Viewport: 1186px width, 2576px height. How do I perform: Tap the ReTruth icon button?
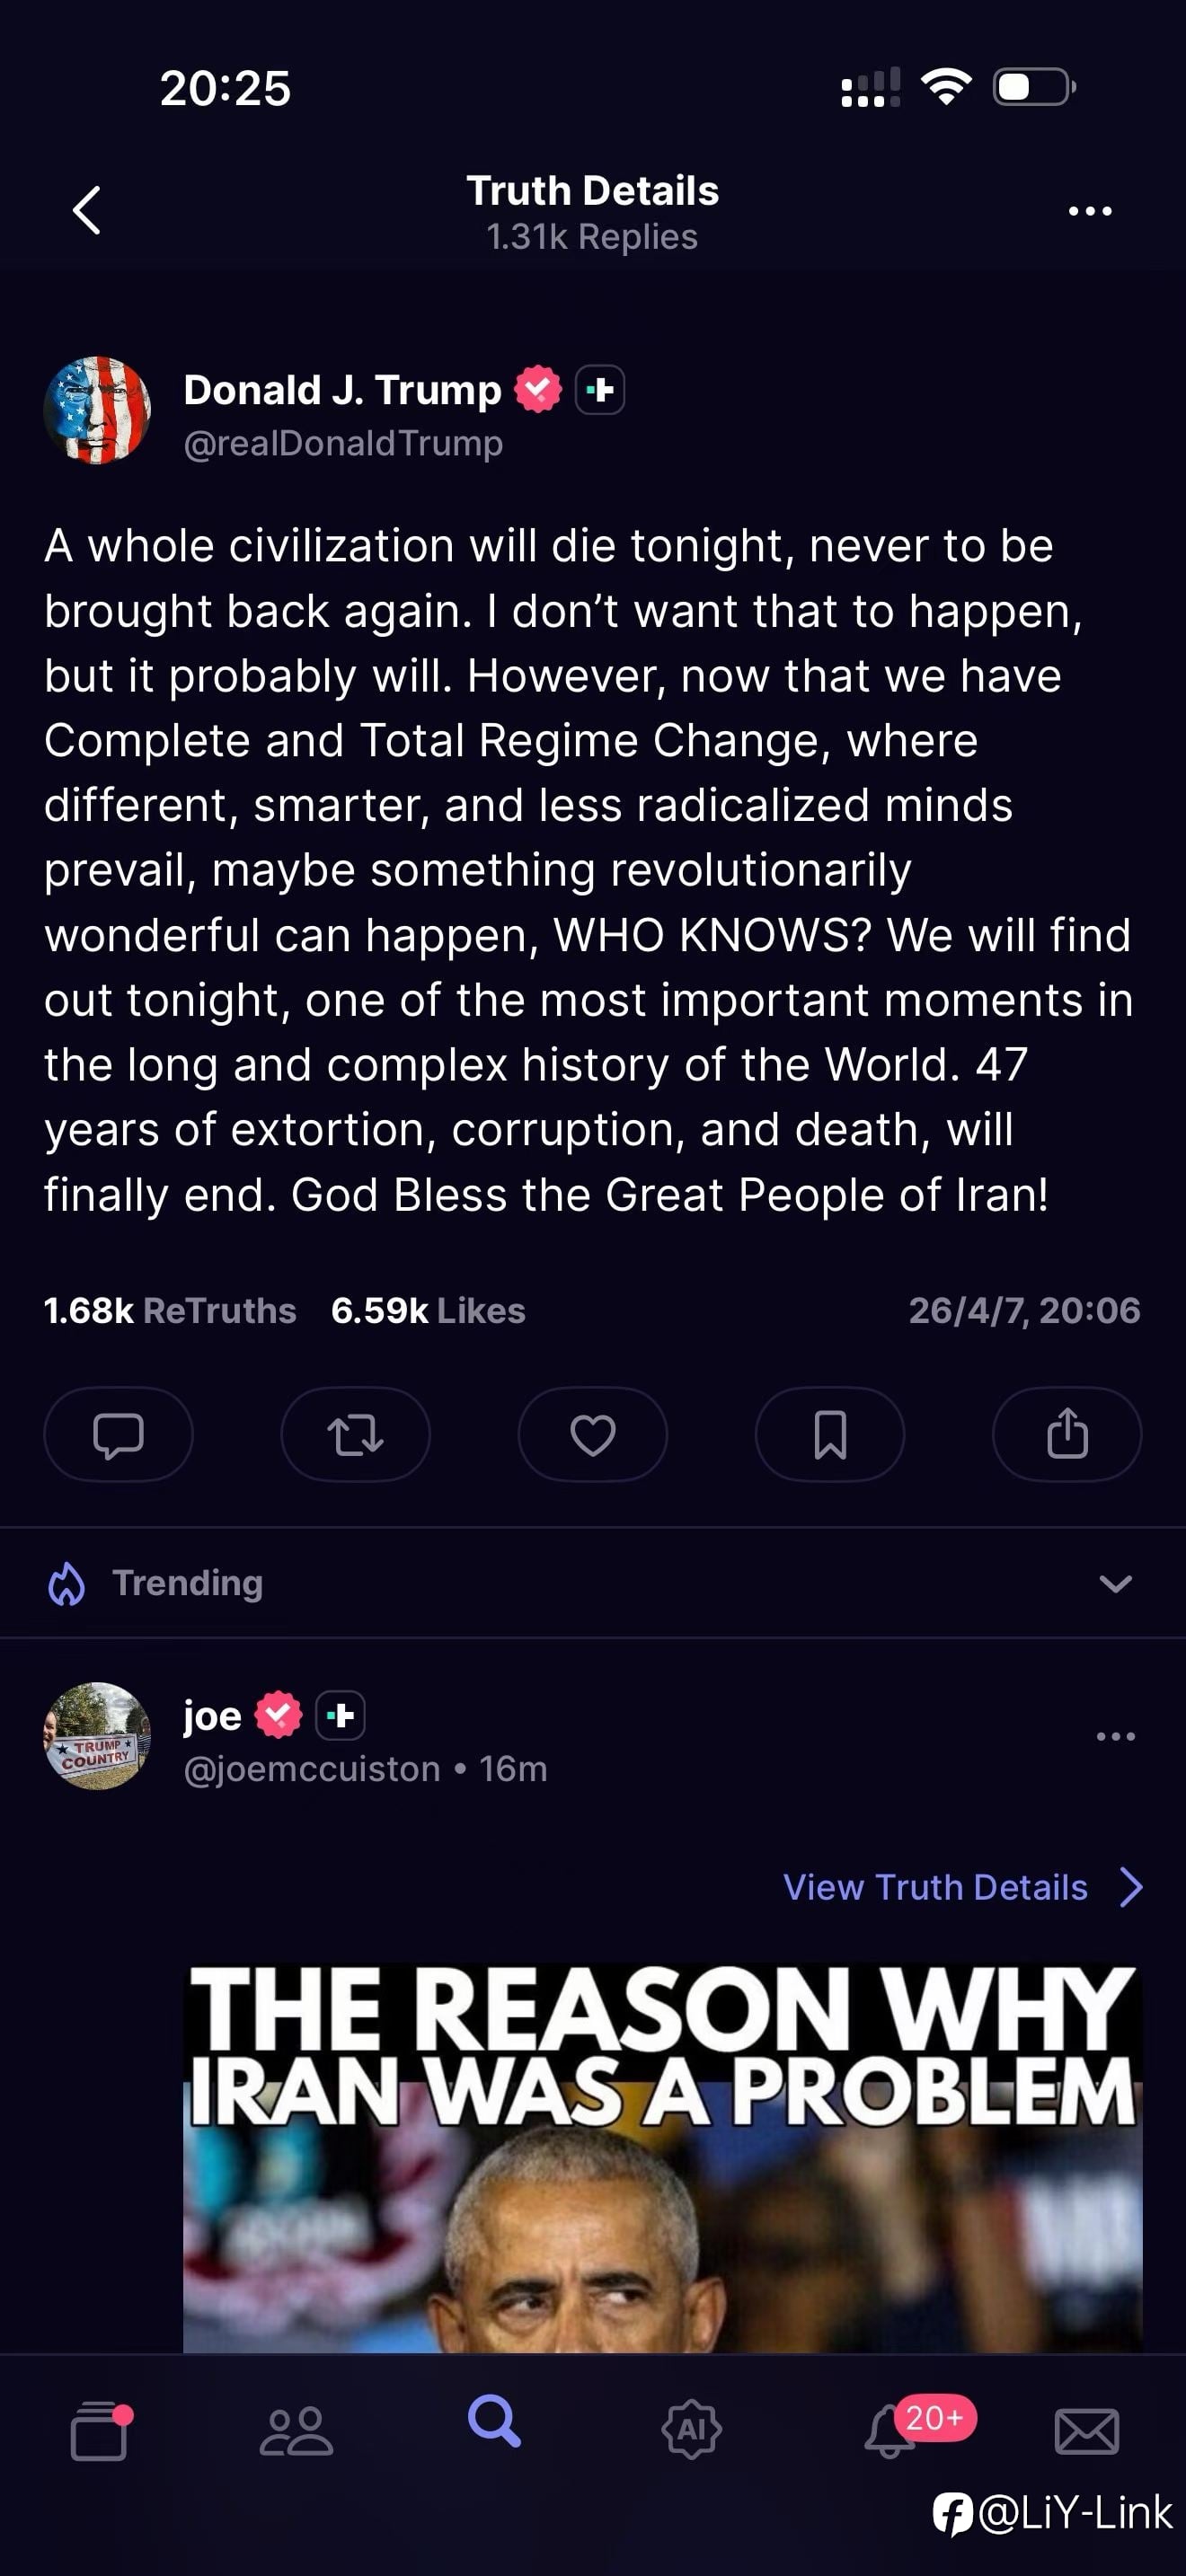click(x=355, y=1434)
